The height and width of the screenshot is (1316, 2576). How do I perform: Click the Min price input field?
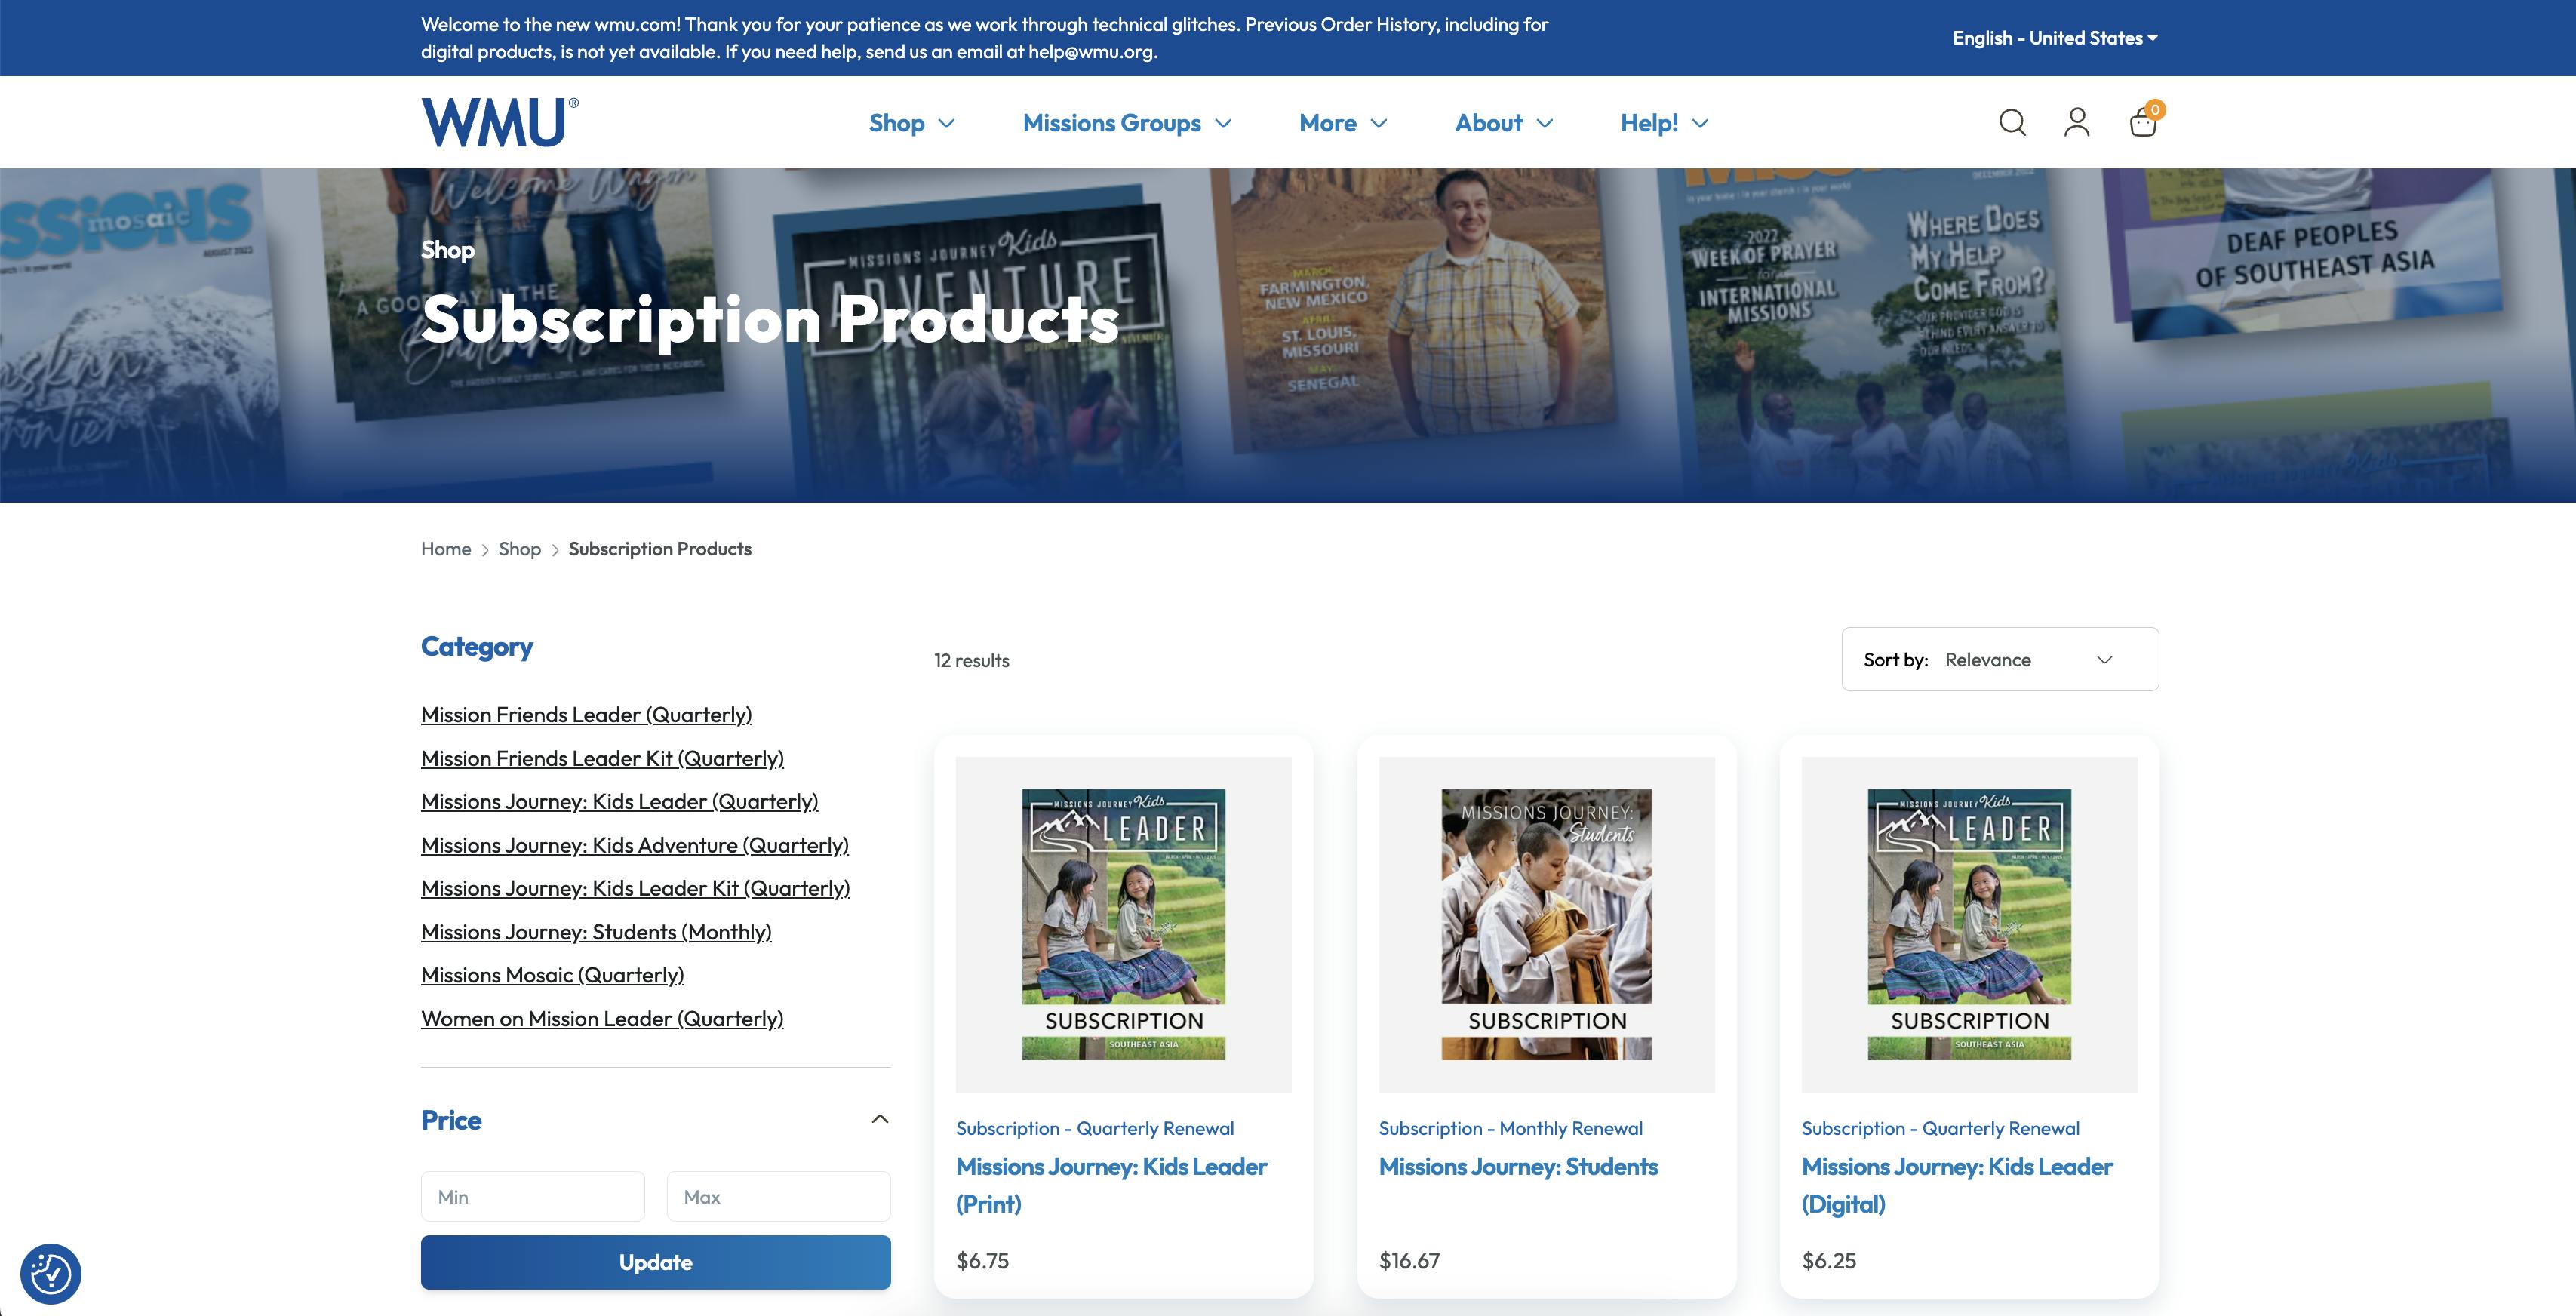(x=533, y=1196)
